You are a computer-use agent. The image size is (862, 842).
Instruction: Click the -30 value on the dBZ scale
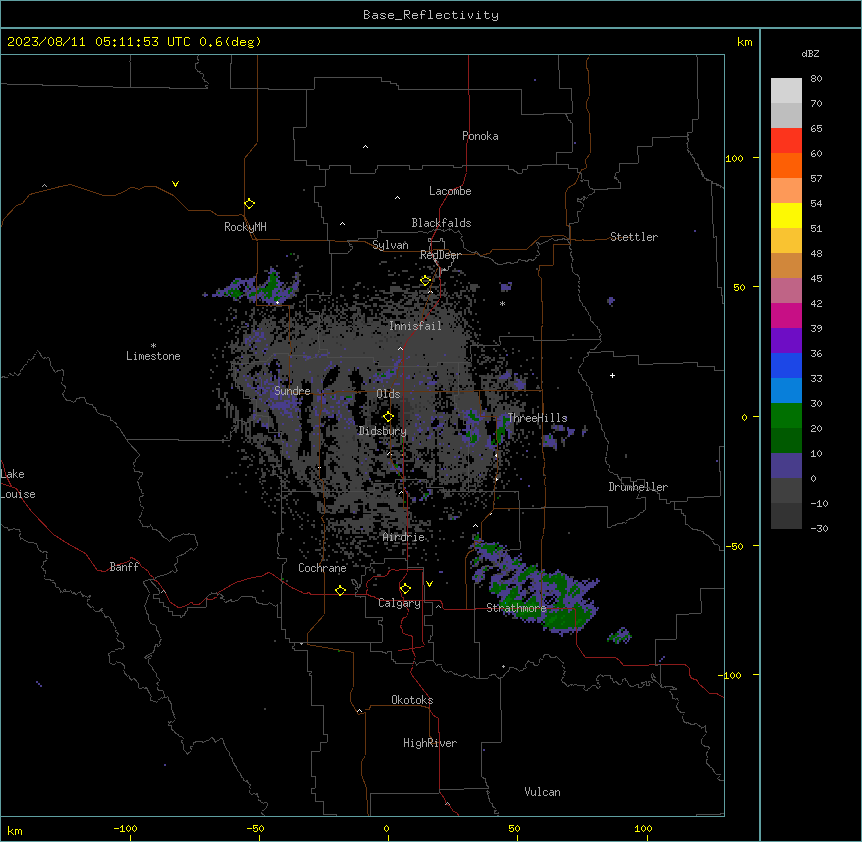point(819,528)
